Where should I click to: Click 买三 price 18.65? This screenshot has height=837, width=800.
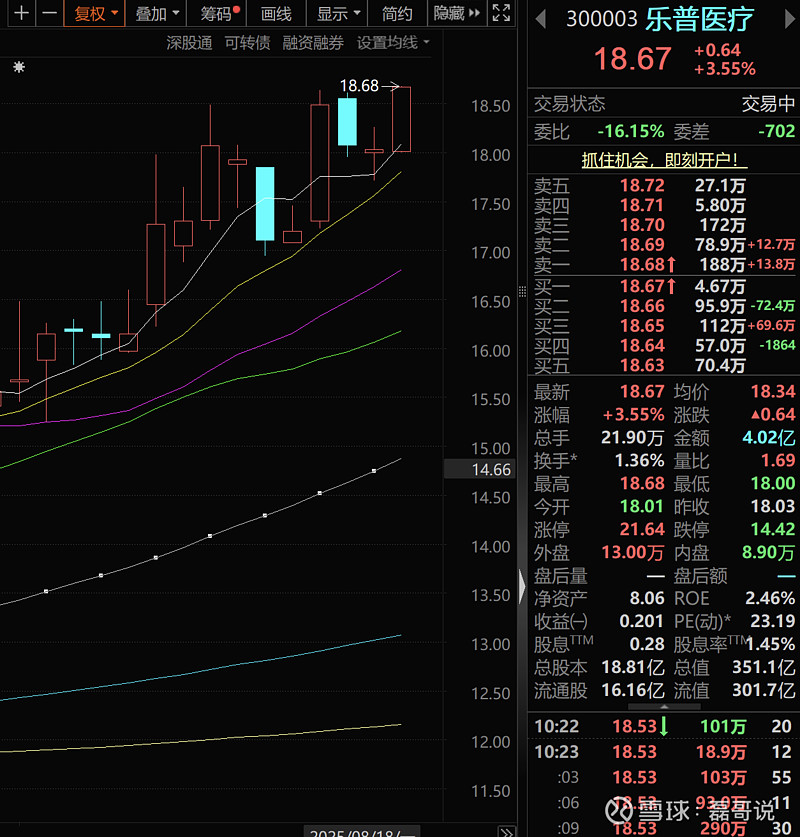[642, 326]
